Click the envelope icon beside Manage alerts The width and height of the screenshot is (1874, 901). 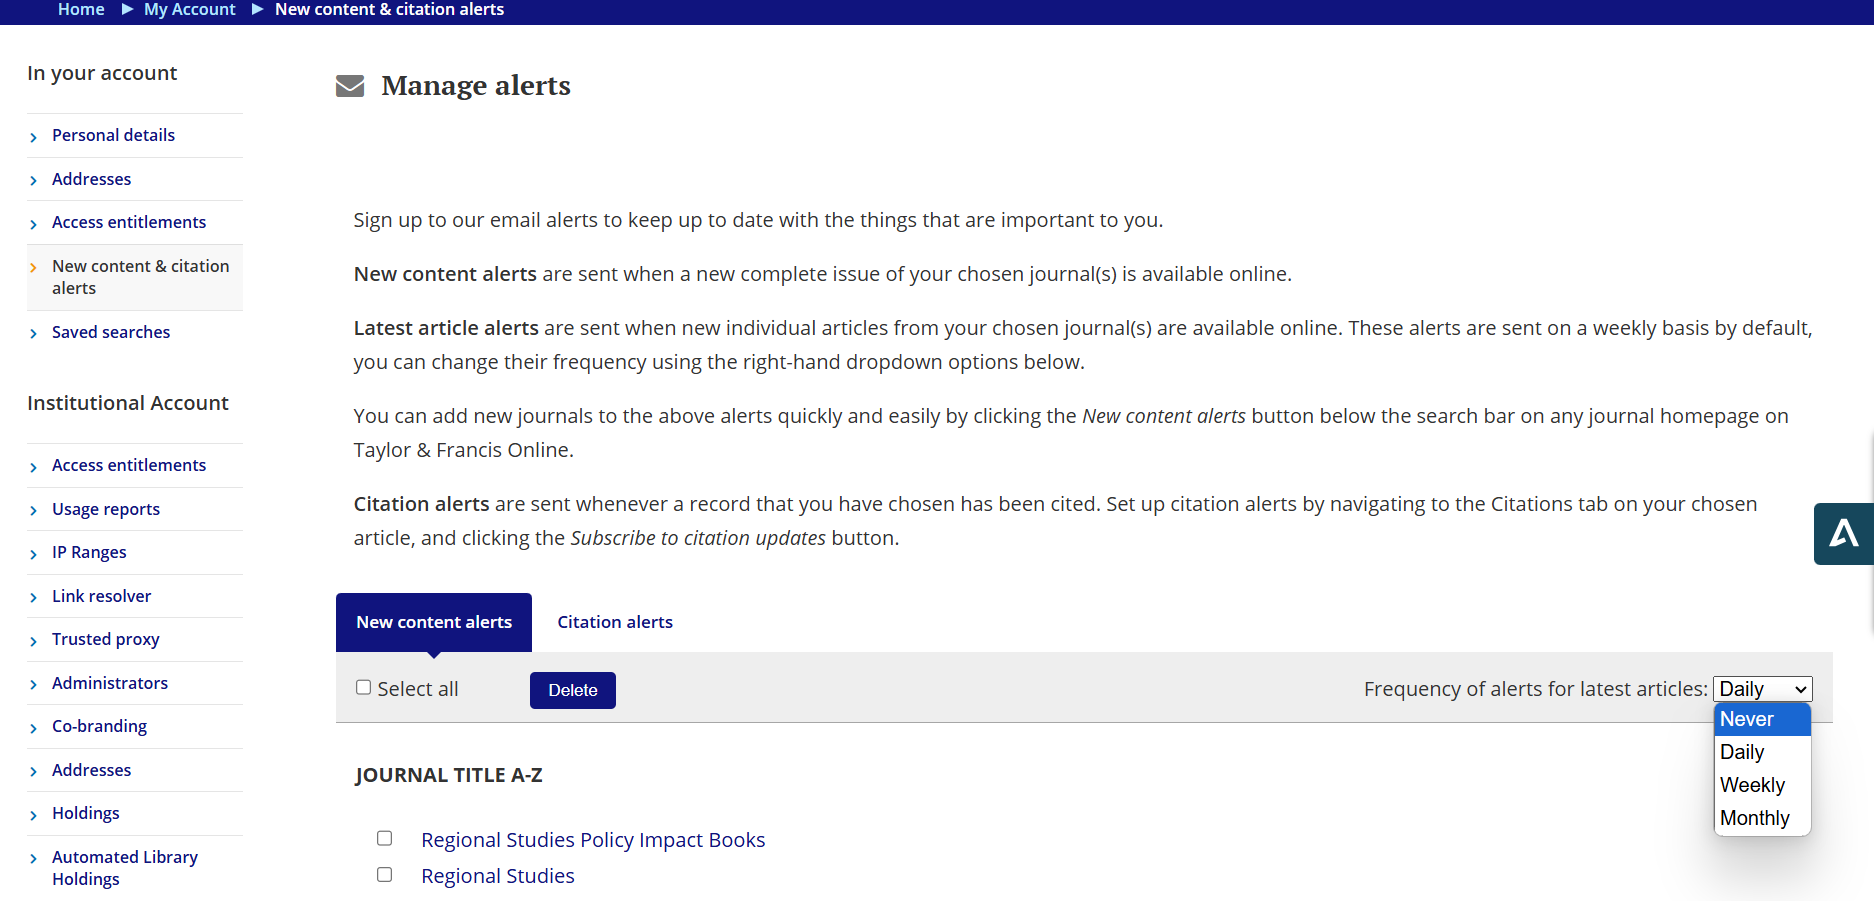(350, 86)
